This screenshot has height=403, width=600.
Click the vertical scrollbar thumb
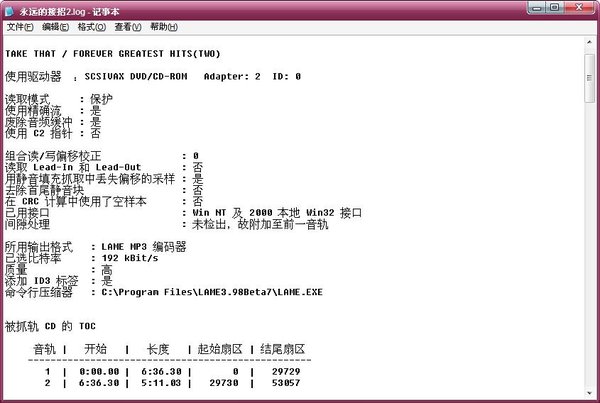tap(589, 78)
